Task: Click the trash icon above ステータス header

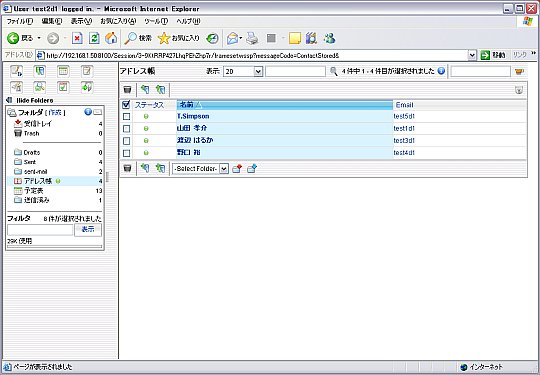Action: 127,90
